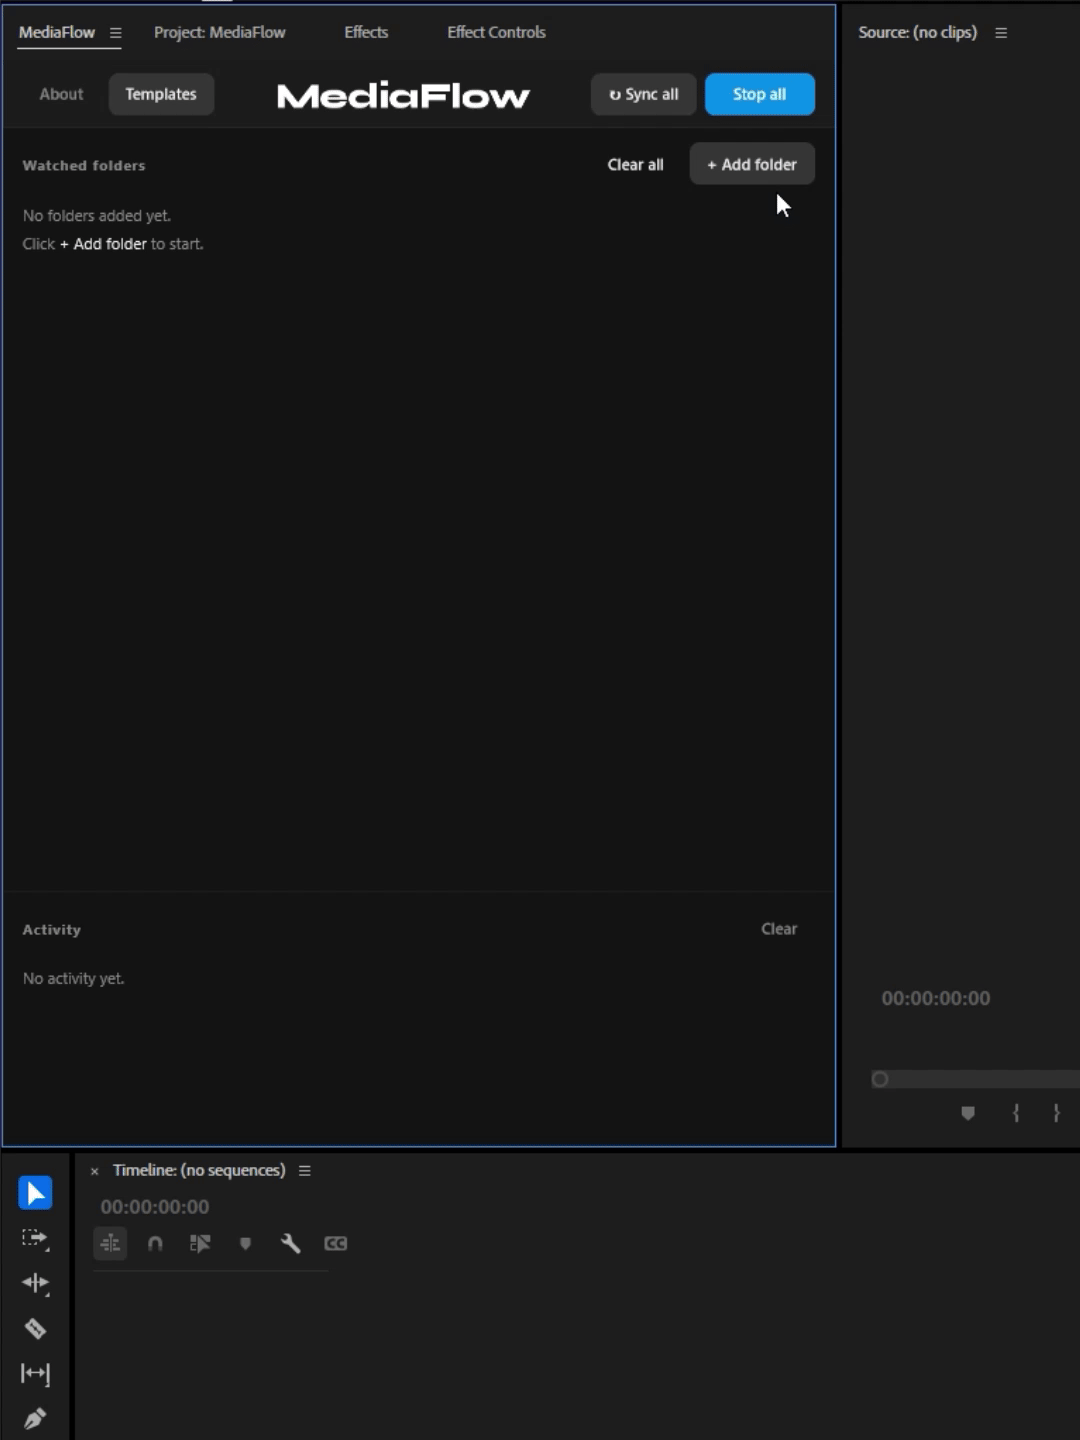
Task: Toggle timeline Snap magnet icon
Action: click(x=155, y=1243)
